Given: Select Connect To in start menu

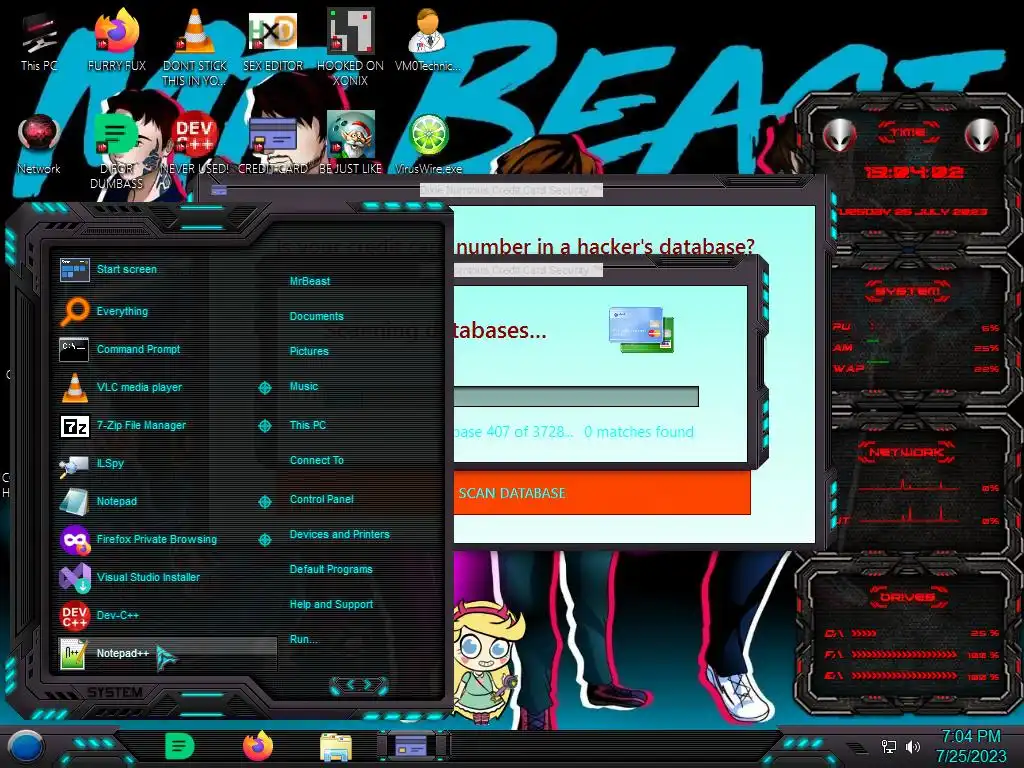Looking at the screenshot, I should tap(316, 460).
